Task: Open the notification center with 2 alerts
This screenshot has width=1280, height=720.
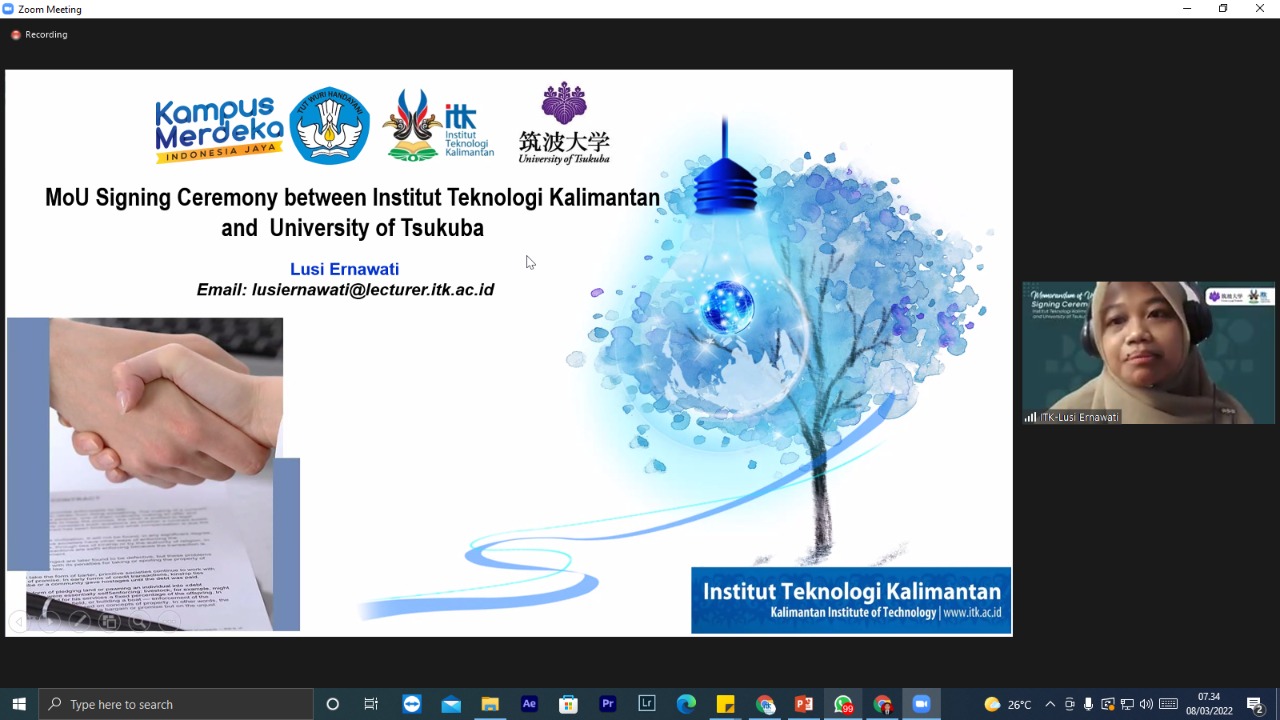Action: 1255,704
